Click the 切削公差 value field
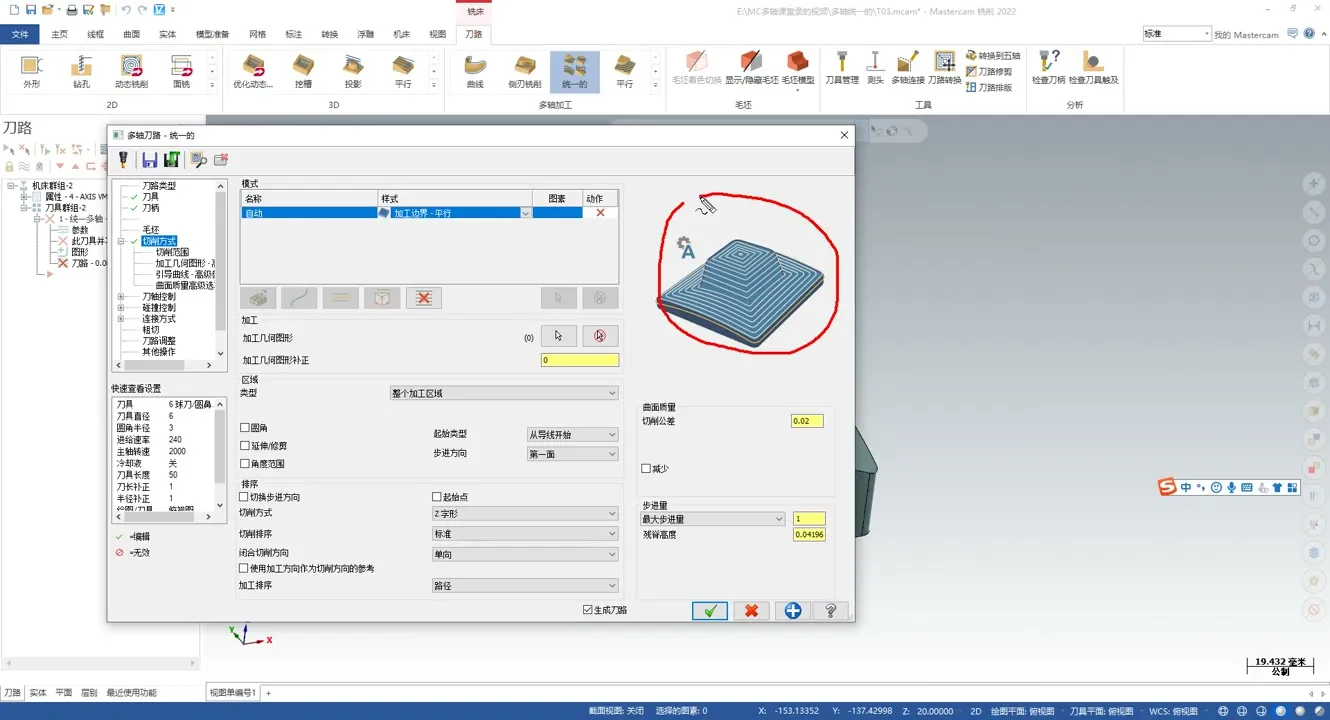The image size is (1330, 720). click(x=807, y=421)
